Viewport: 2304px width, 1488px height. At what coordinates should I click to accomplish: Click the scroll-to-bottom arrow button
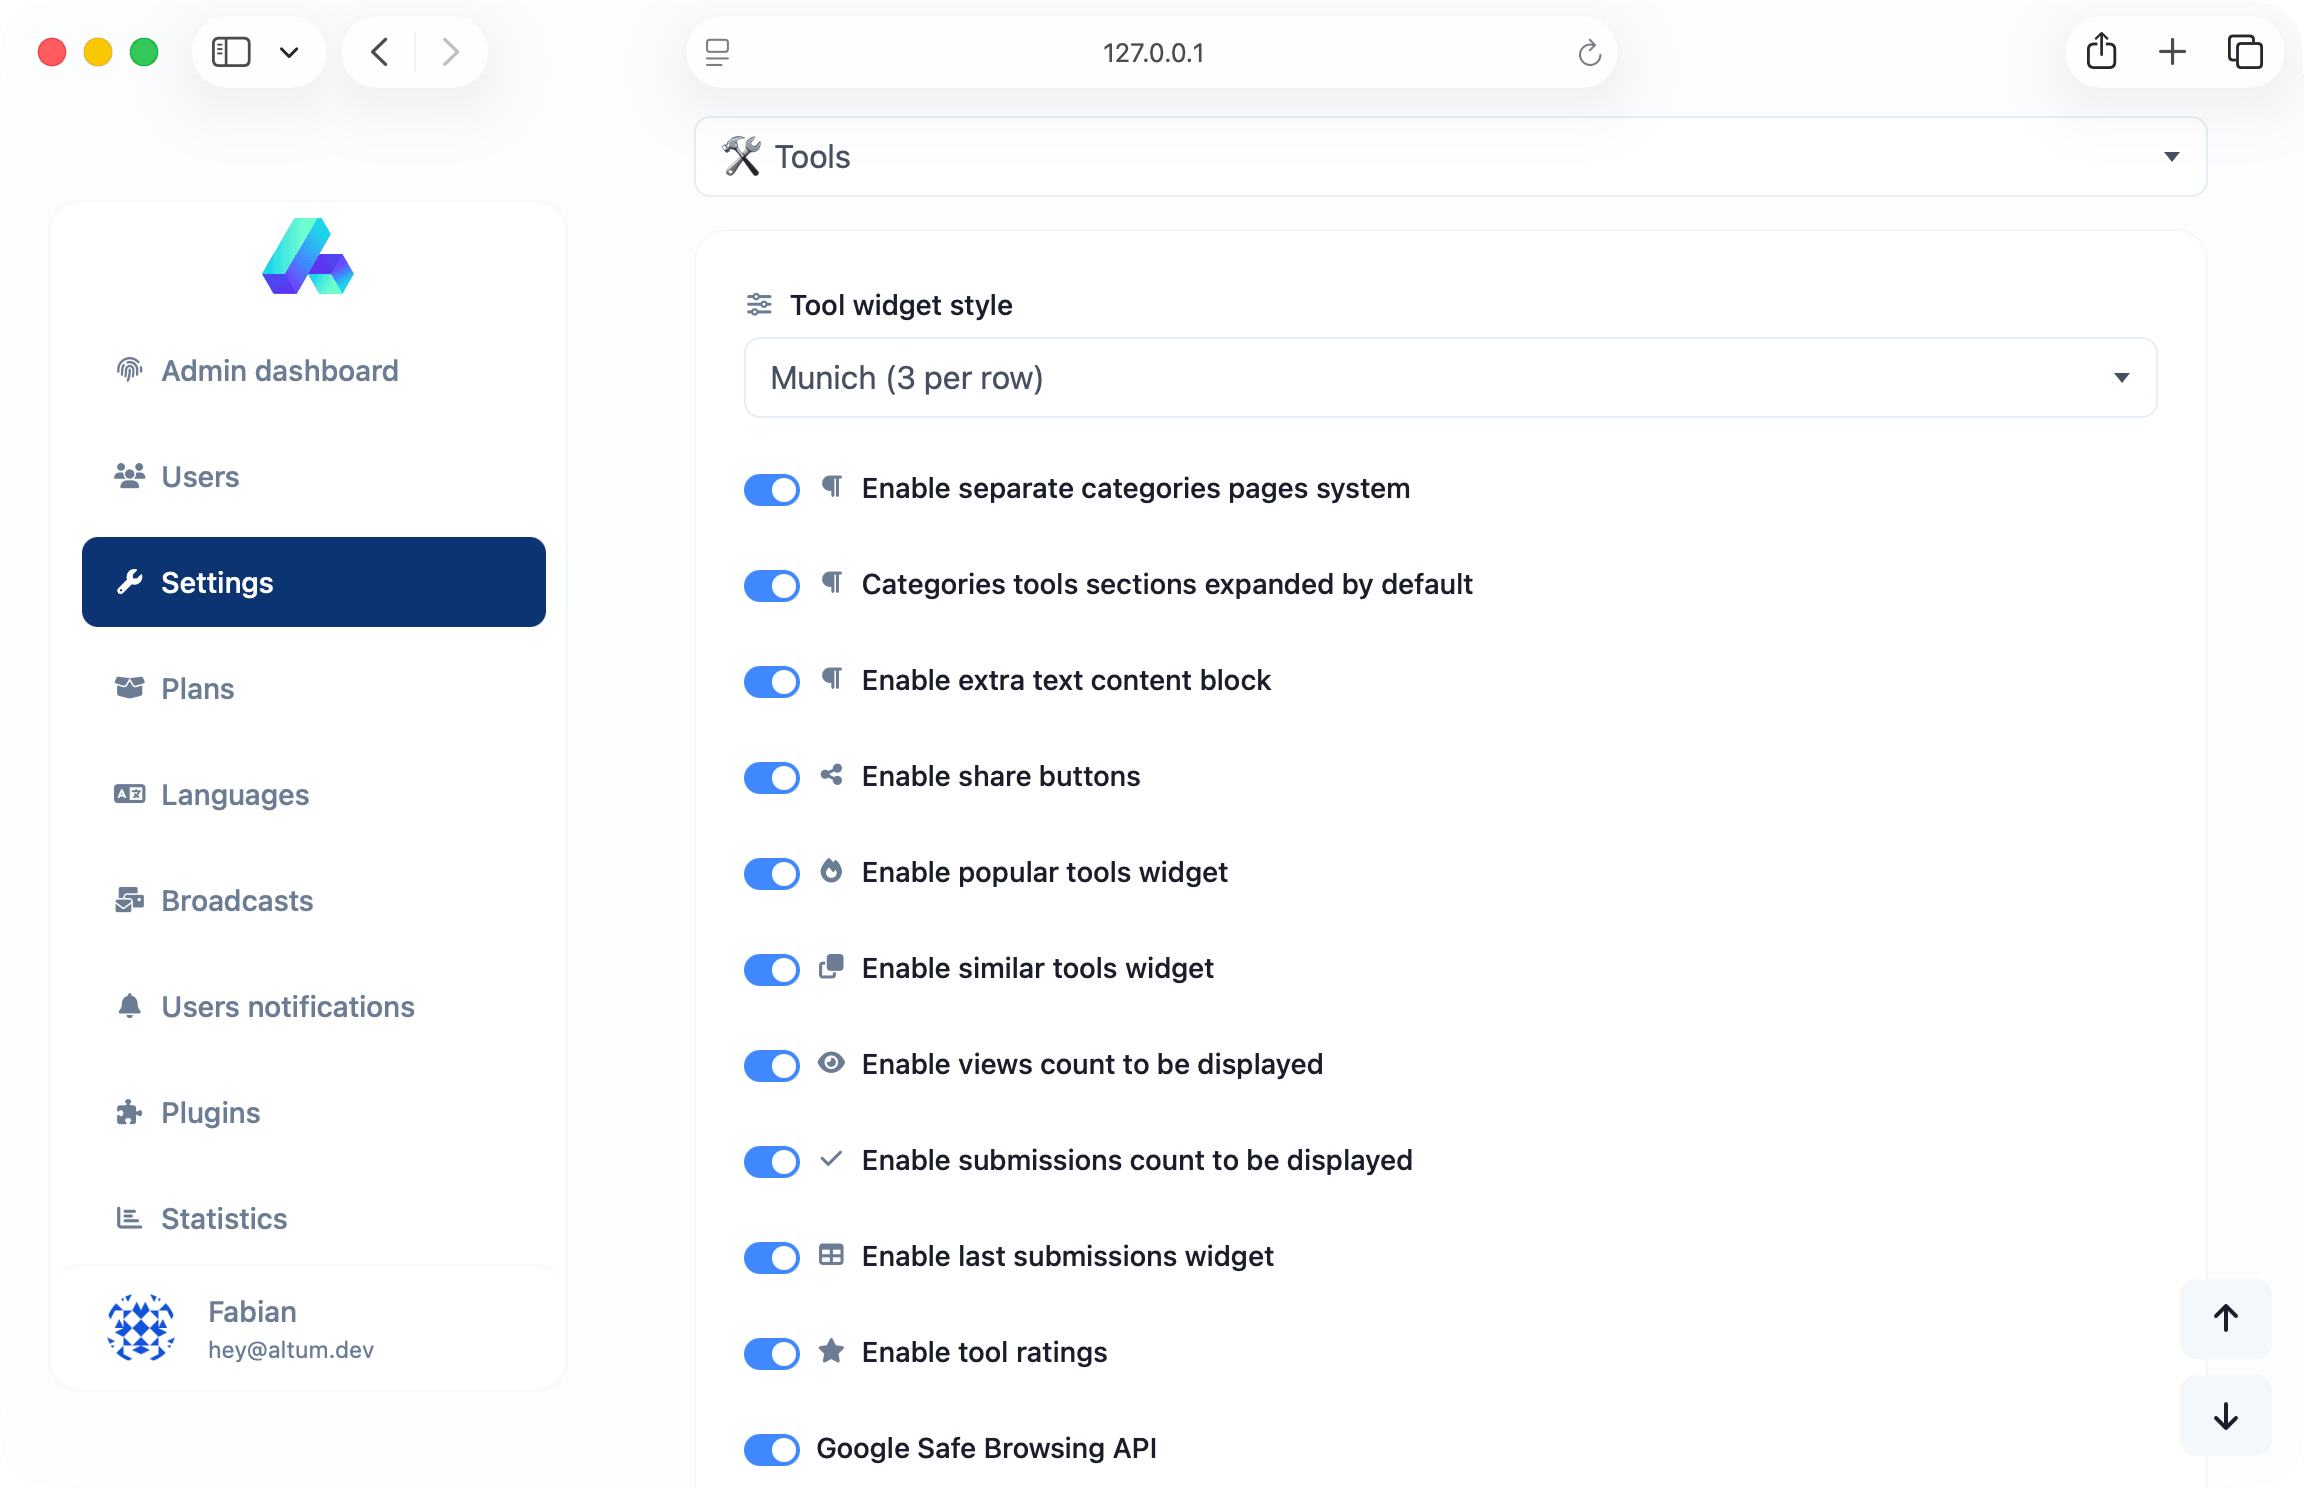tap(2225, 1416)
